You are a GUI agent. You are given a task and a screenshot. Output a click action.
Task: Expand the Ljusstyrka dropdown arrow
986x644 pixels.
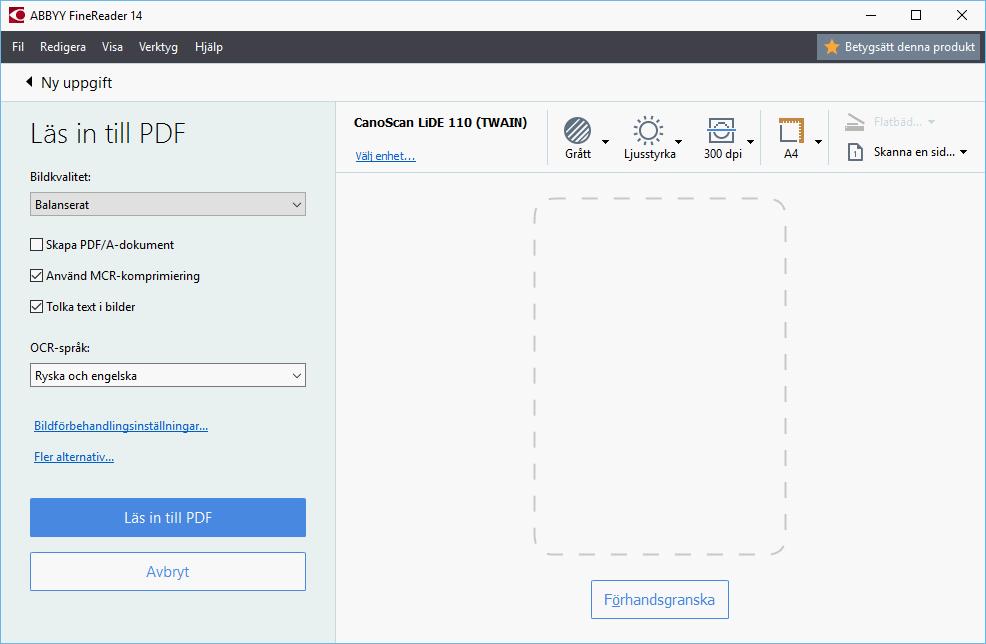679,142
